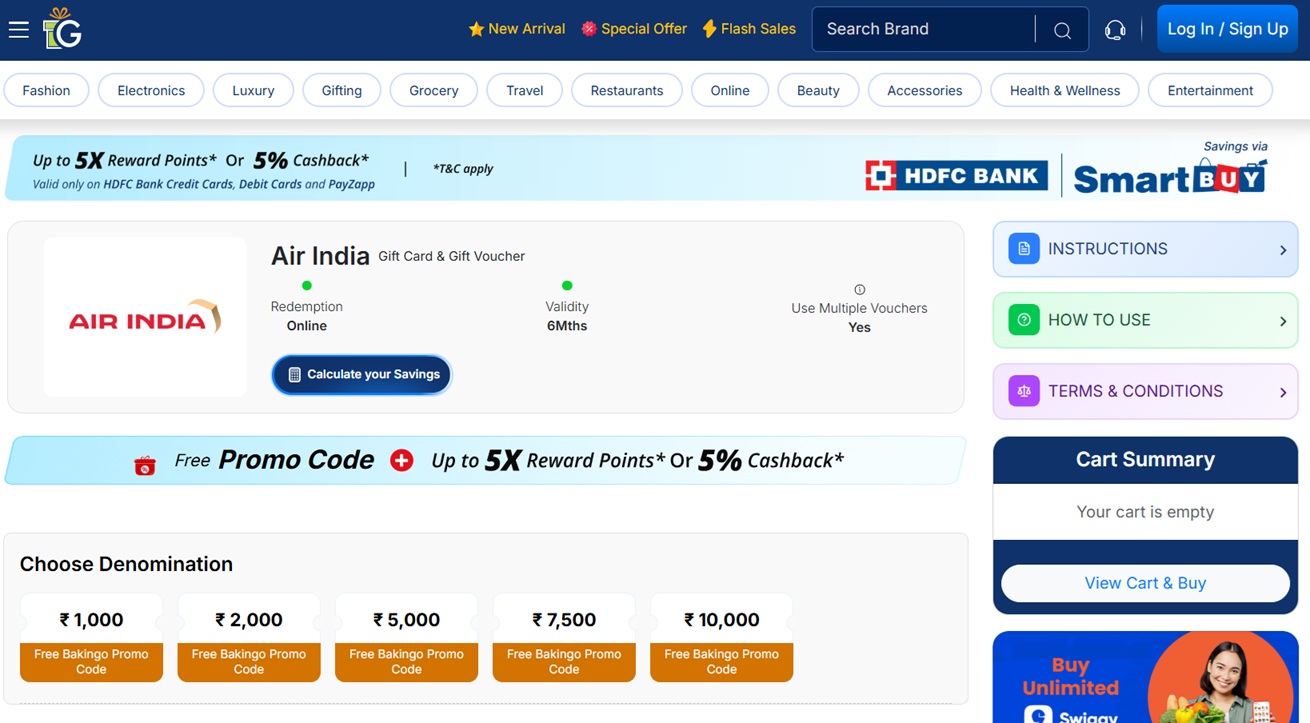Click the Air India title text

[x=320, y=256]
